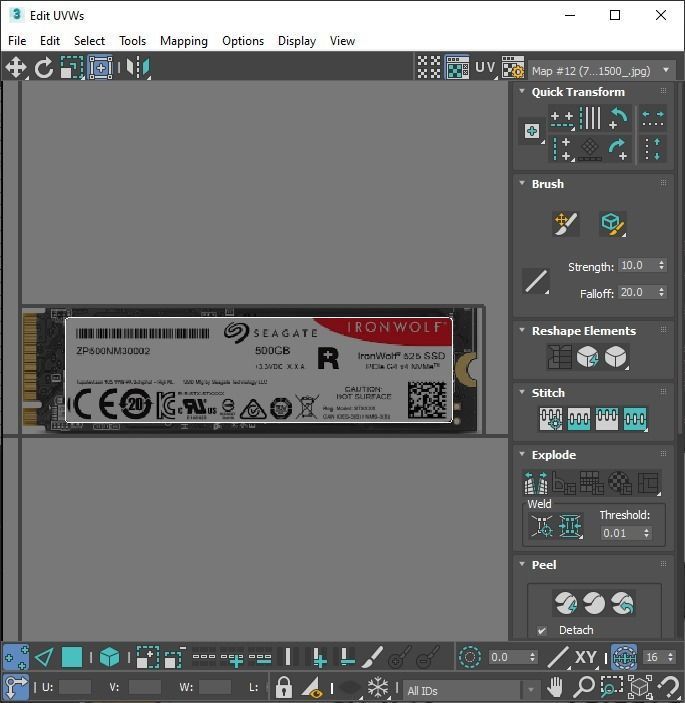Click Reset Peel icon
The height and width of the screenshot is (703, 685).
(622, 603)
